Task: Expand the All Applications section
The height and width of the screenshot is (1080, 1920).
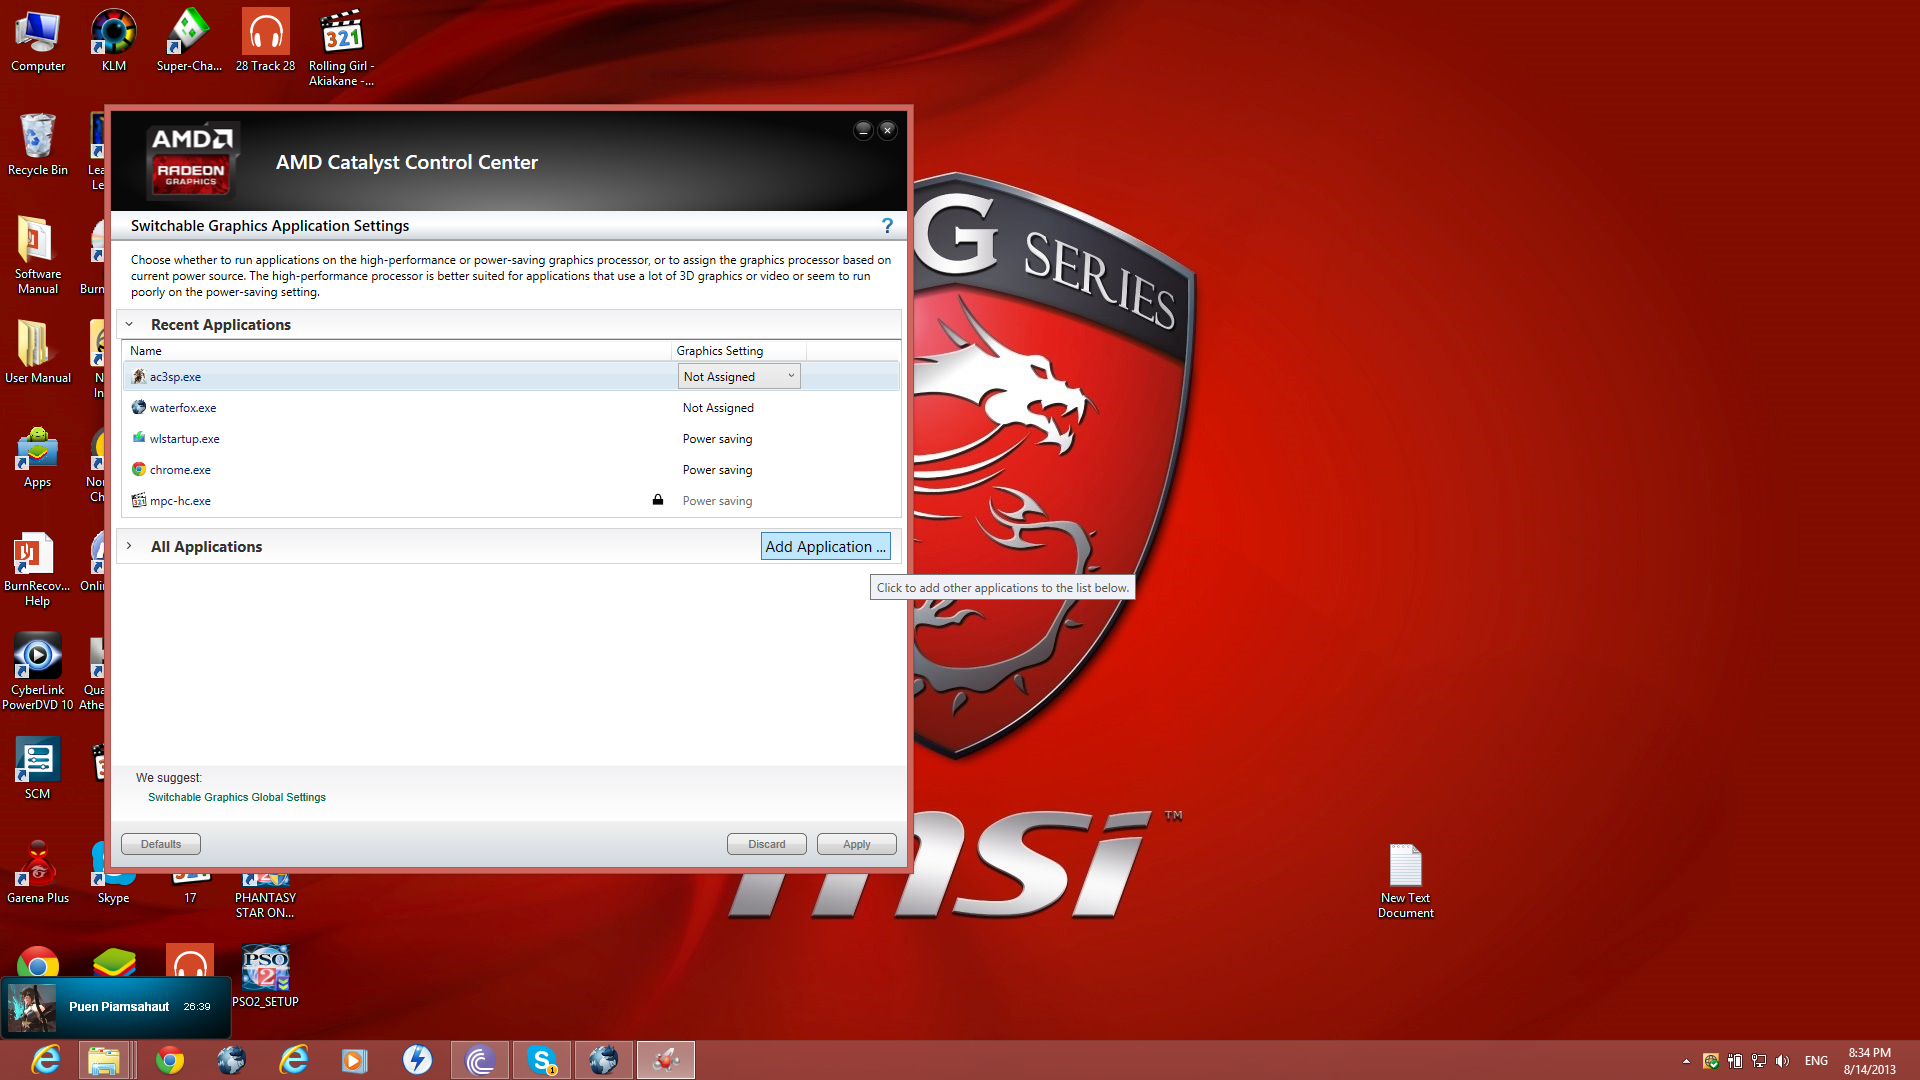Action: (x=129, y=546)
